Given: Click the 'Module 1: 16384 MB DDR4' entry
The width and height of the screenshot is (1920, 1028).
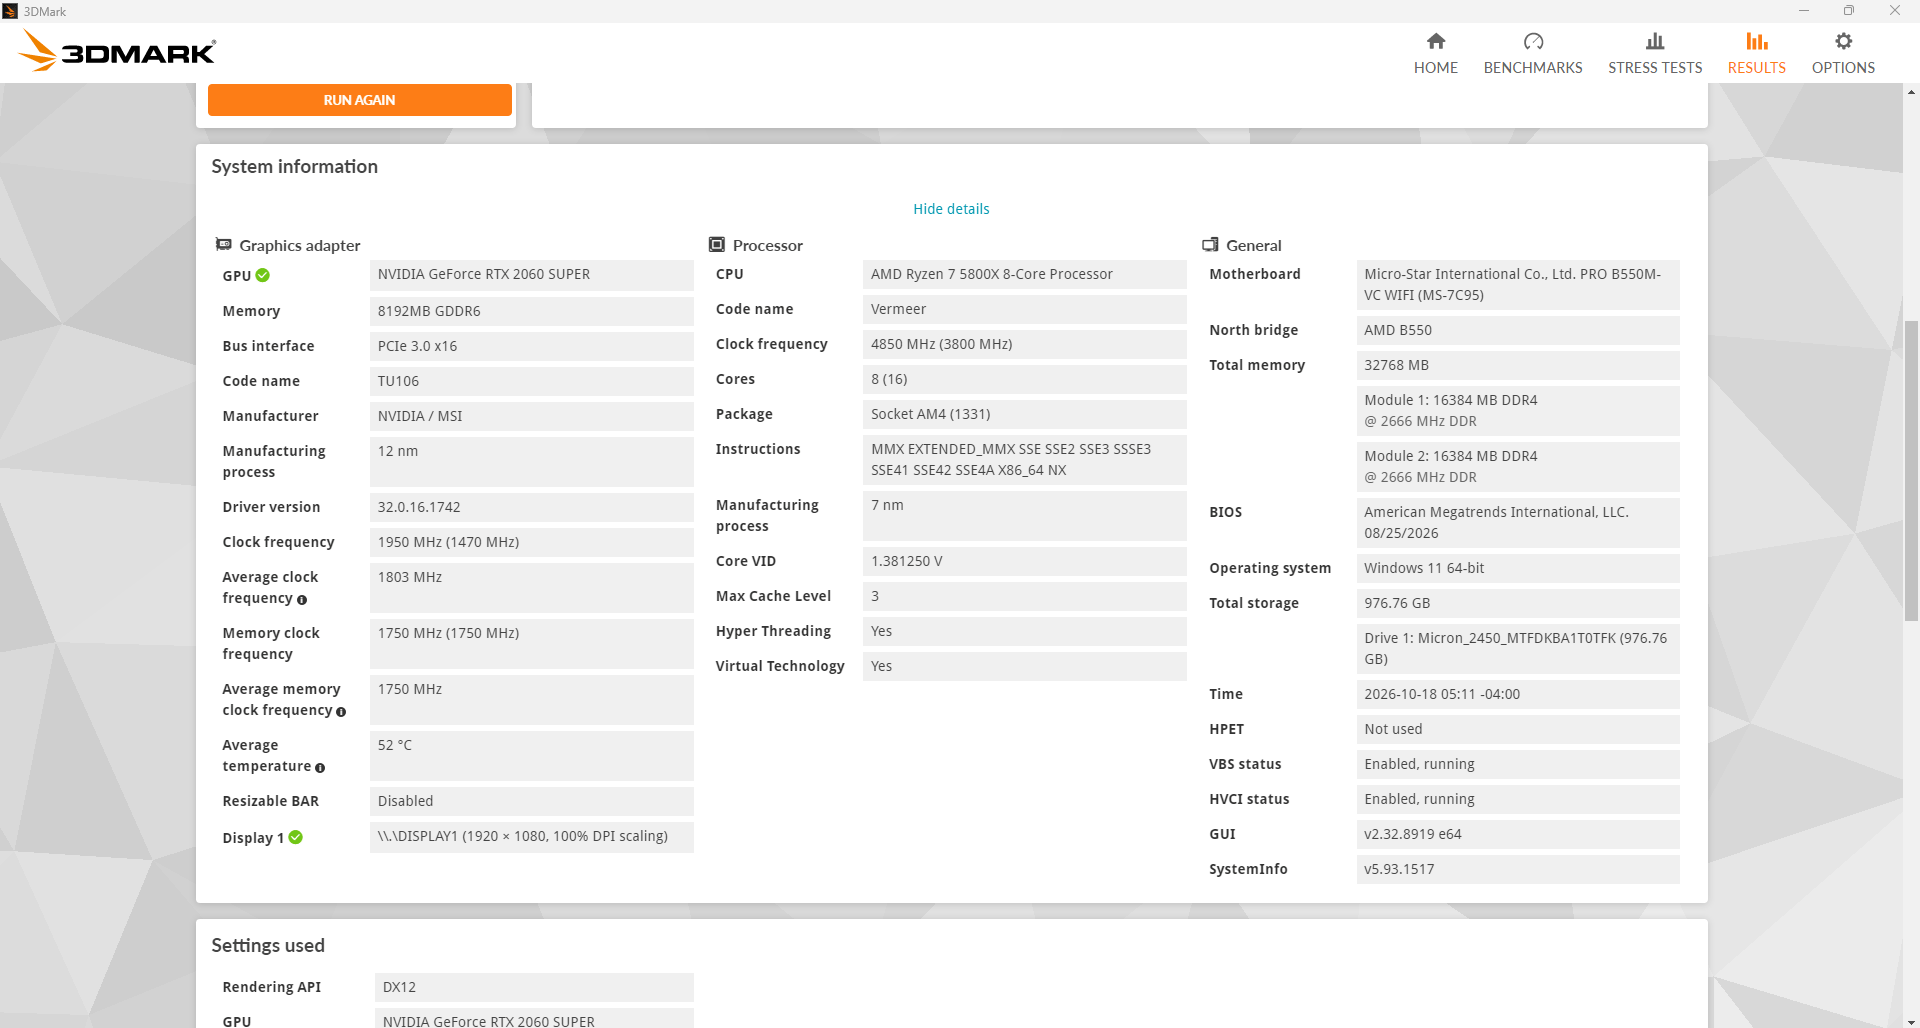Looking at the screenshot, I should pyautogui.click(x=1518, y=411).
